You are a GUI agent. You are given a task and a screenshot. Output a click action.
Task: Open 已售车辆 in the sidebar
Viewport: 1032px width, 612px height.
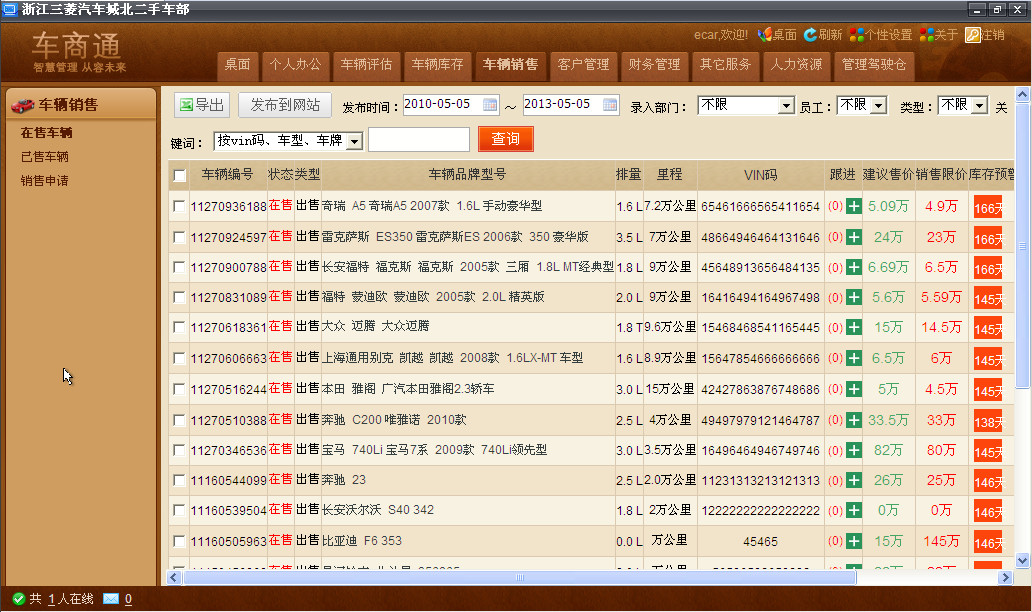[x=45, y=157]
